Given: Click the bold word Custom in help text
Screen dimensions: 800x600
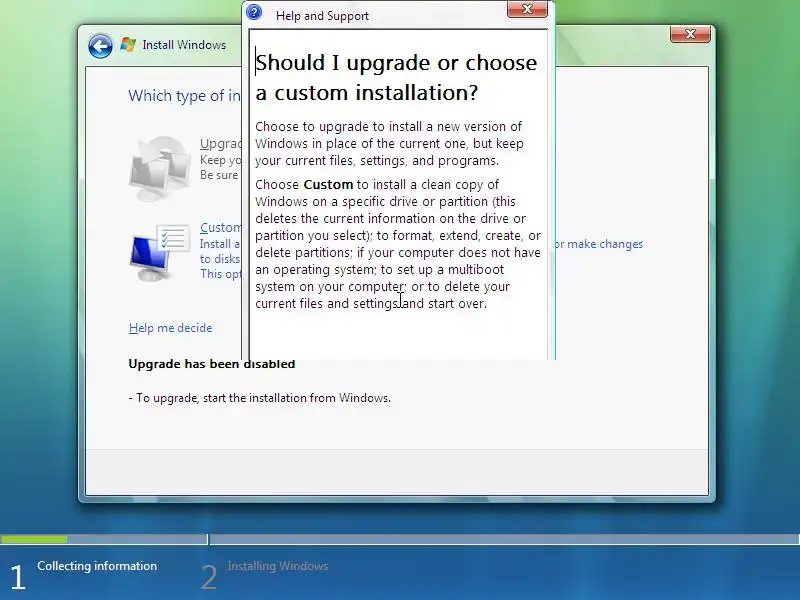Looking at the screenshot, I should click(328, 184).
